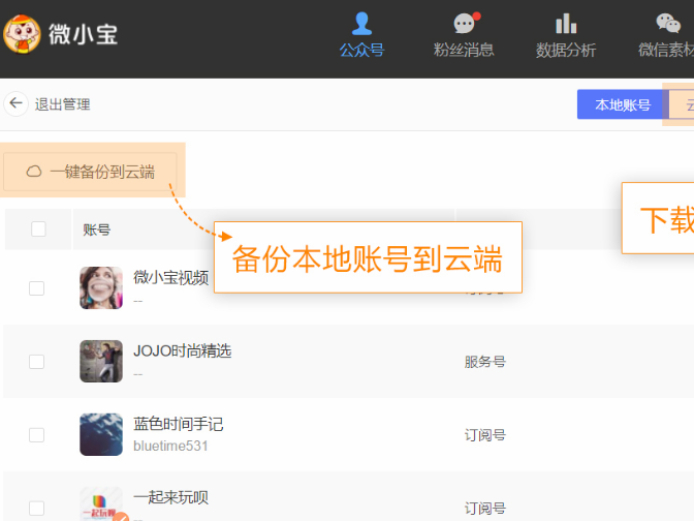This screenshot has width=694, height=521.
Task: Click 微小宝视频 avatar thumbnail
Action: pyautogui.click(x=101, y=288)
